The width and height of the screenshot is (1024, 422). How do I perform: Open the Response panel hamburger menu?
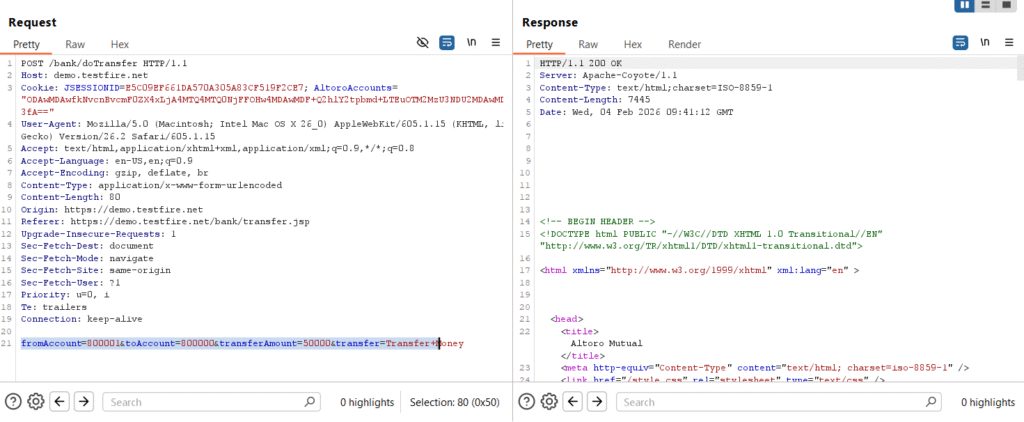[x=1008, y=43]
